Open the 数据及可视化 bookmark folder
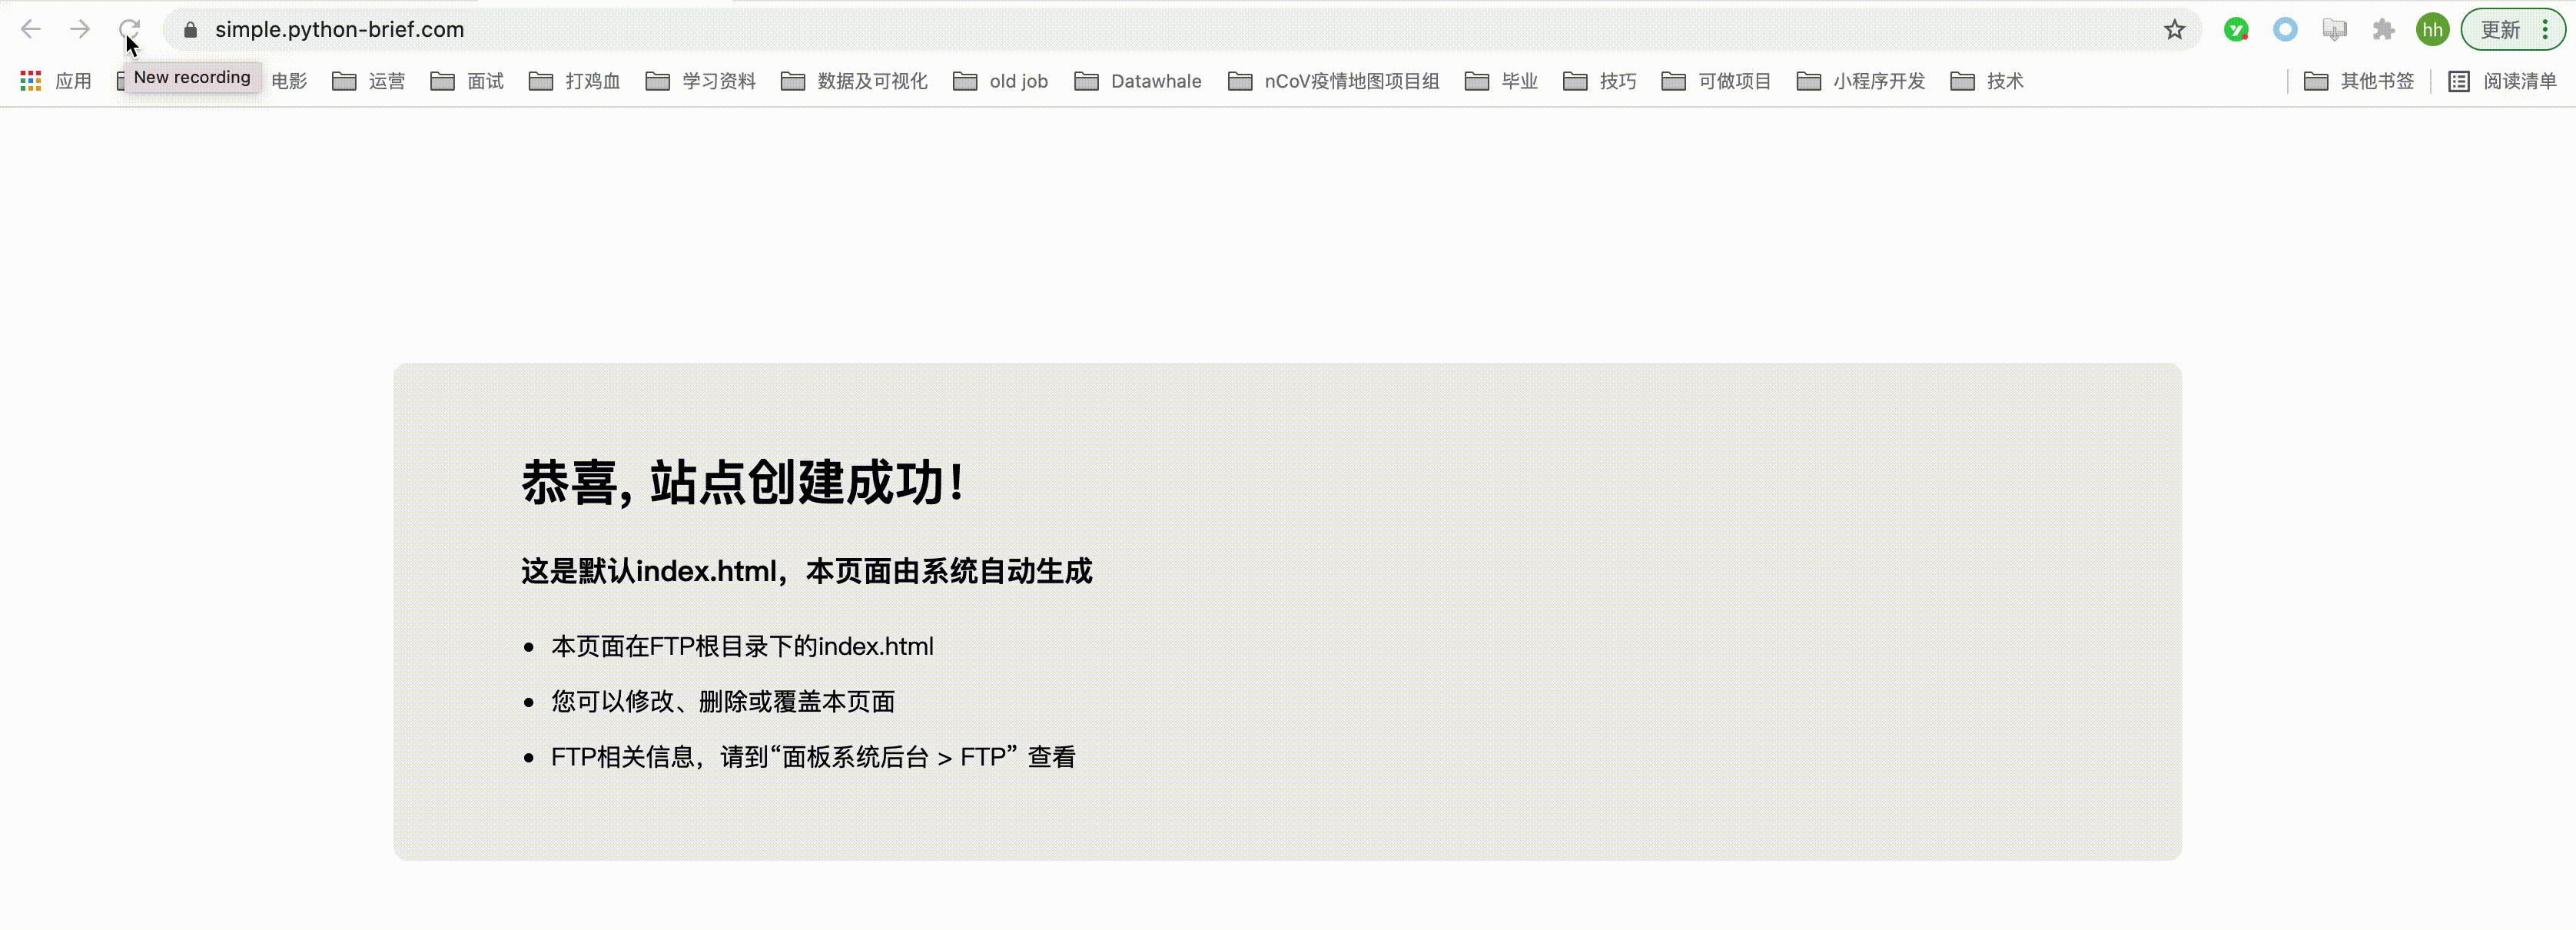The width and height of the screenshot is (2576, 930). [x=856, y=81]
